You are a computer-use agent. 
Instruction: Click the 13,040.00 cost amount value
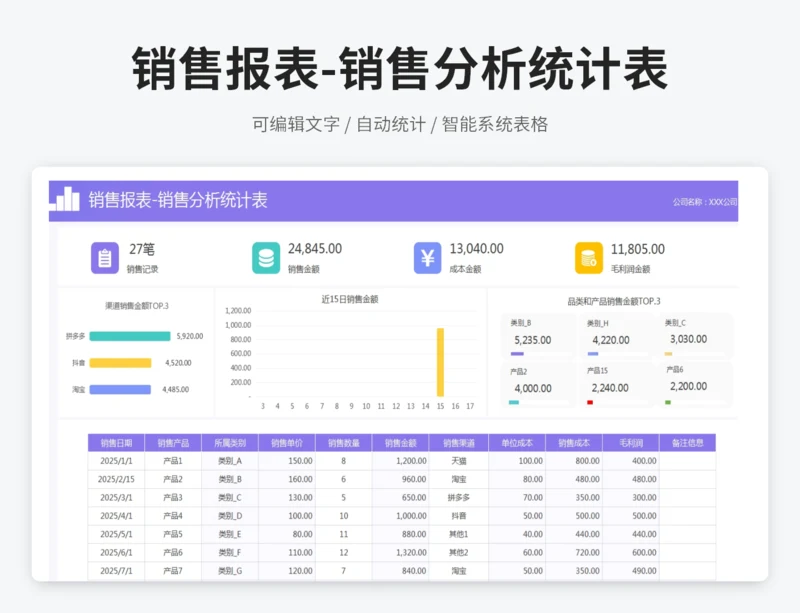477,249
